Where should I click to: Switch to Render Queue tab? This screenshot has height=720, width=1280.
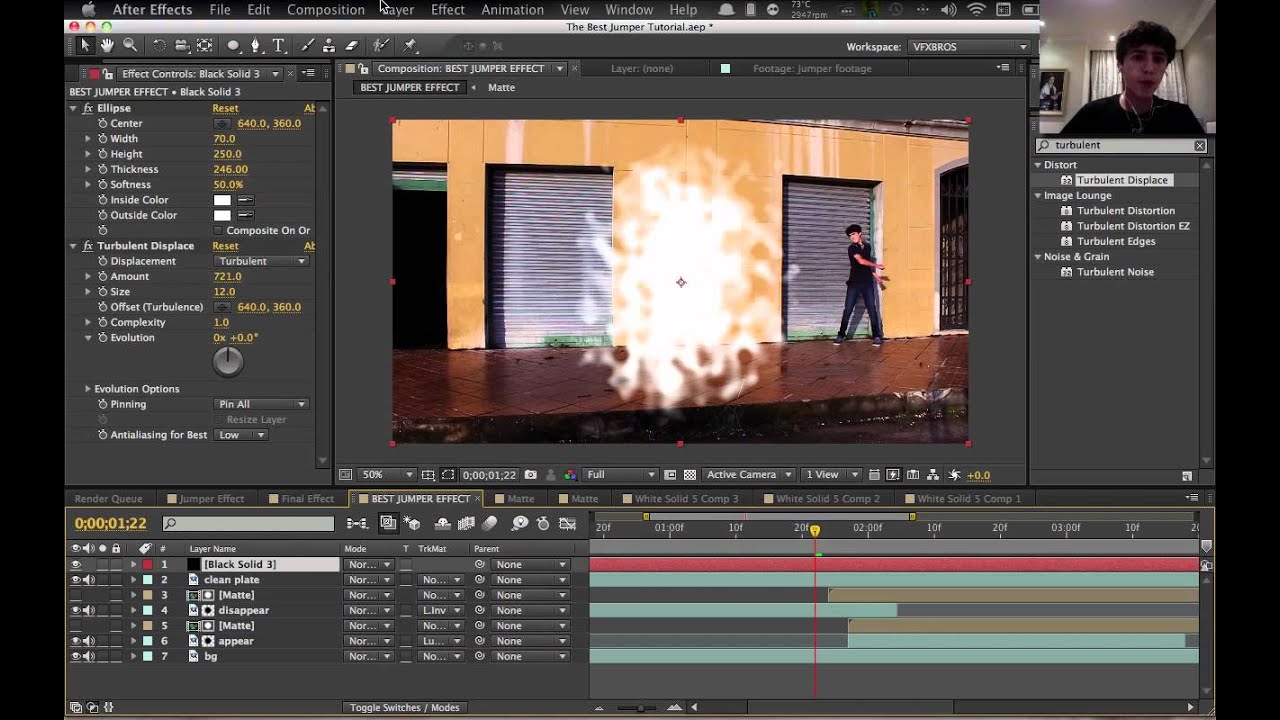pyautogui.click(x=108, y=499)
